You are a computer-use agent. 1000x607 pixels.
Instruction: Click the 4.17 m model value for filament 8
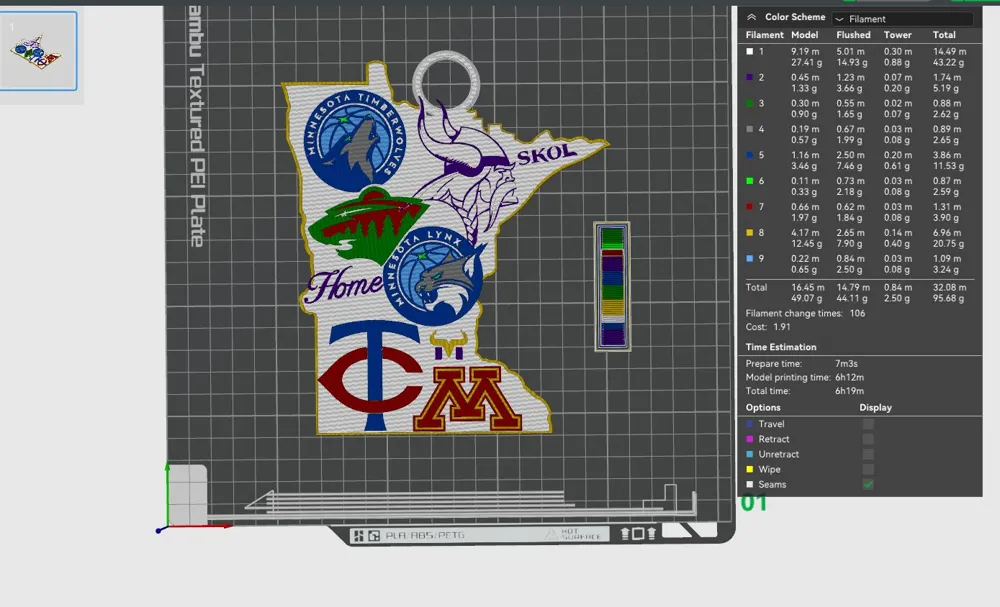805,233
